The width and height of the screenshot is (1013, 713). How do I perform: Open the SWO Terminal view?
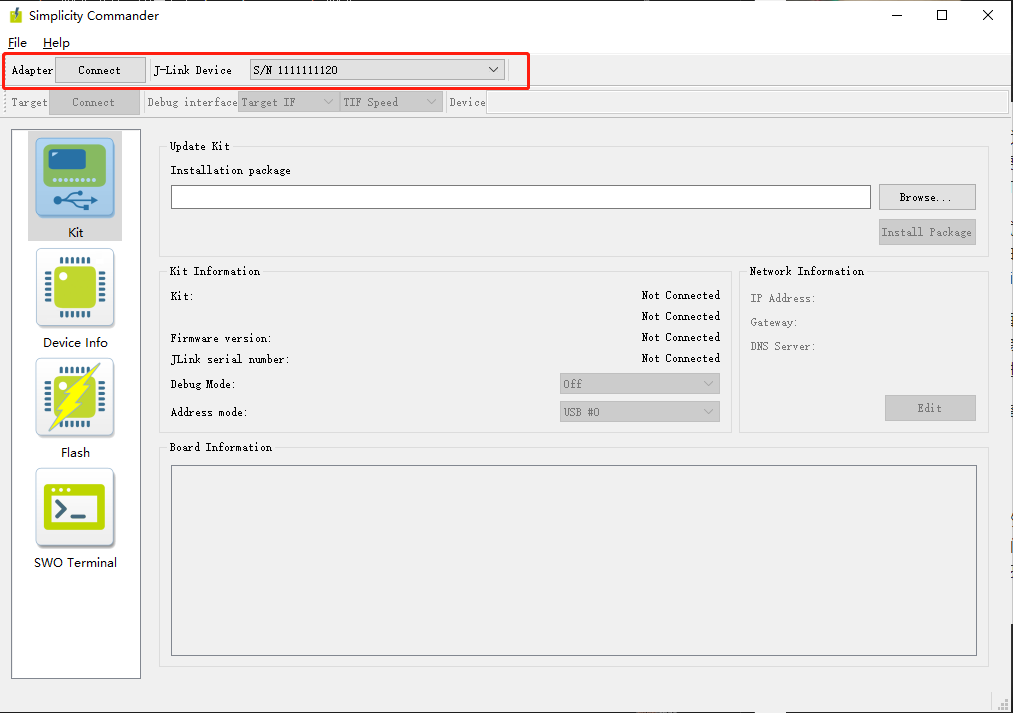pos(75,518)
